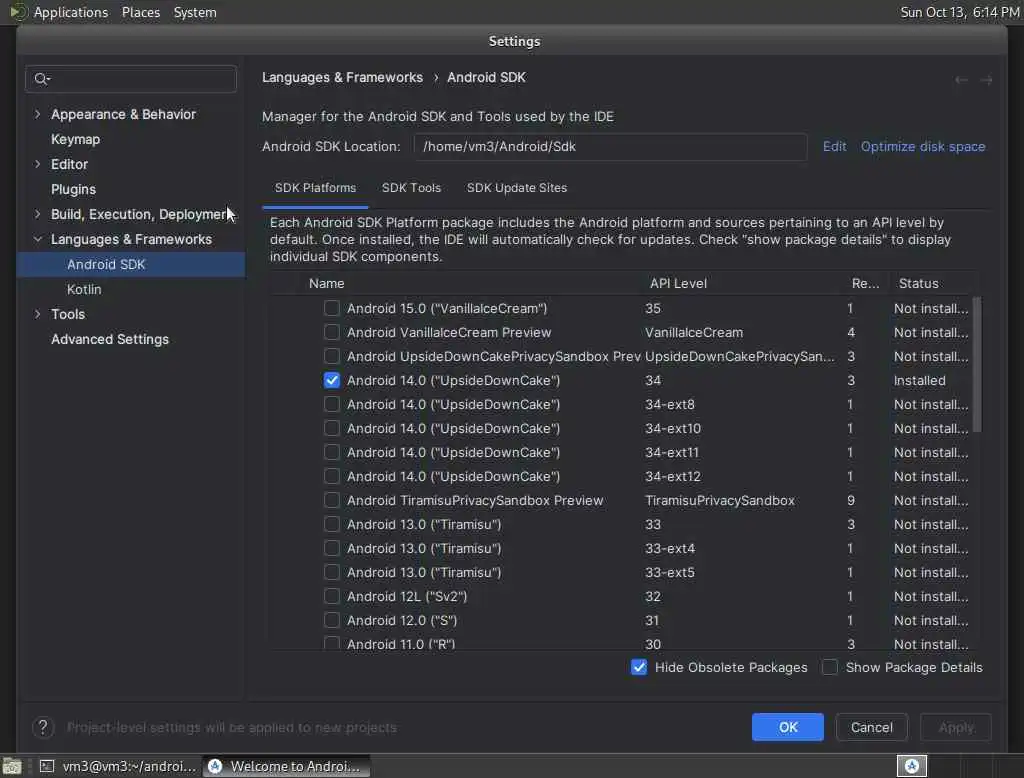Click the Name column header
This screenshot has width=1024, height=778.
coord(327,284)
